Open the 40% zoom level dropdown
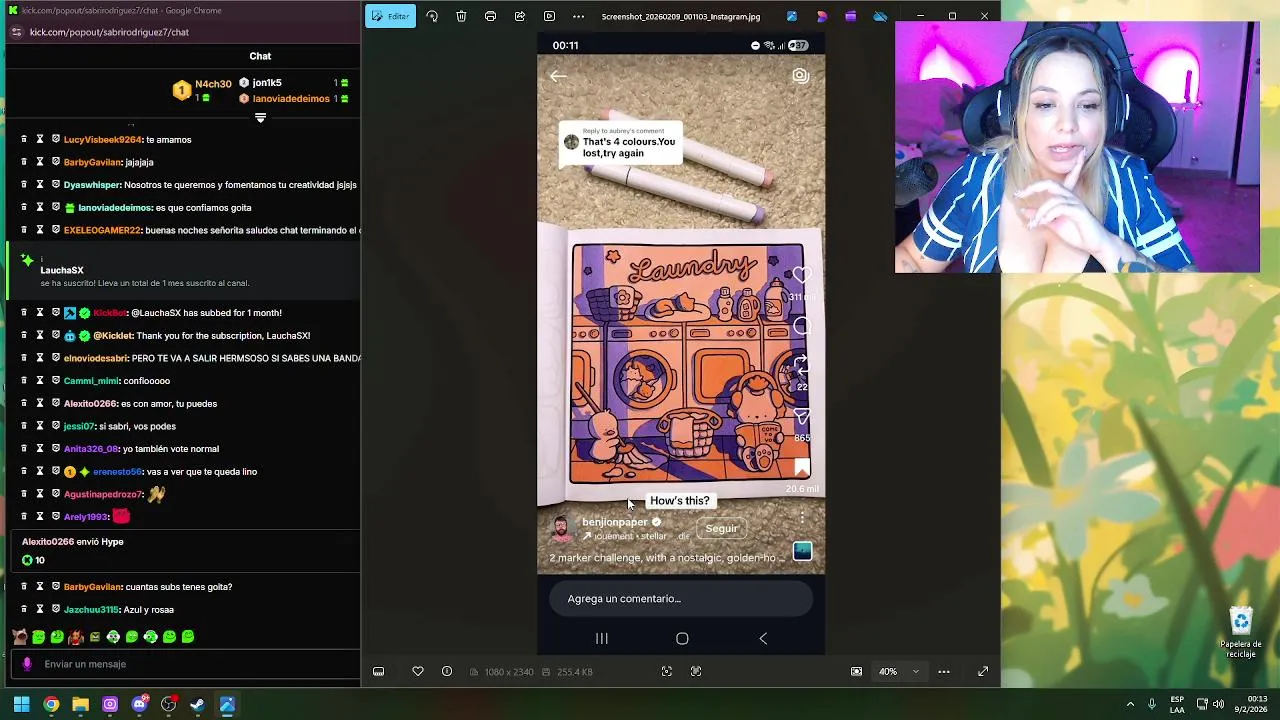This screenshot has width=1280, height=720. click(x=900, y=672)
